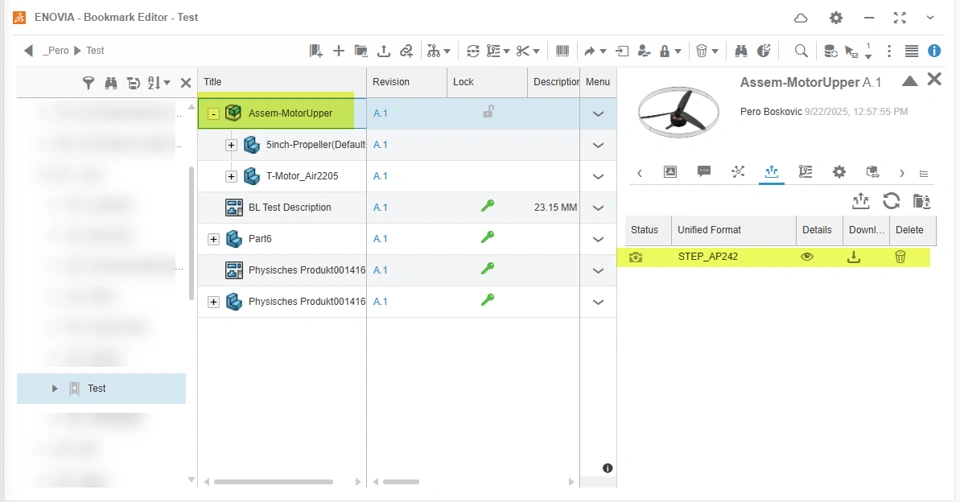Click the person user icon in toolbar

[643, 51]
